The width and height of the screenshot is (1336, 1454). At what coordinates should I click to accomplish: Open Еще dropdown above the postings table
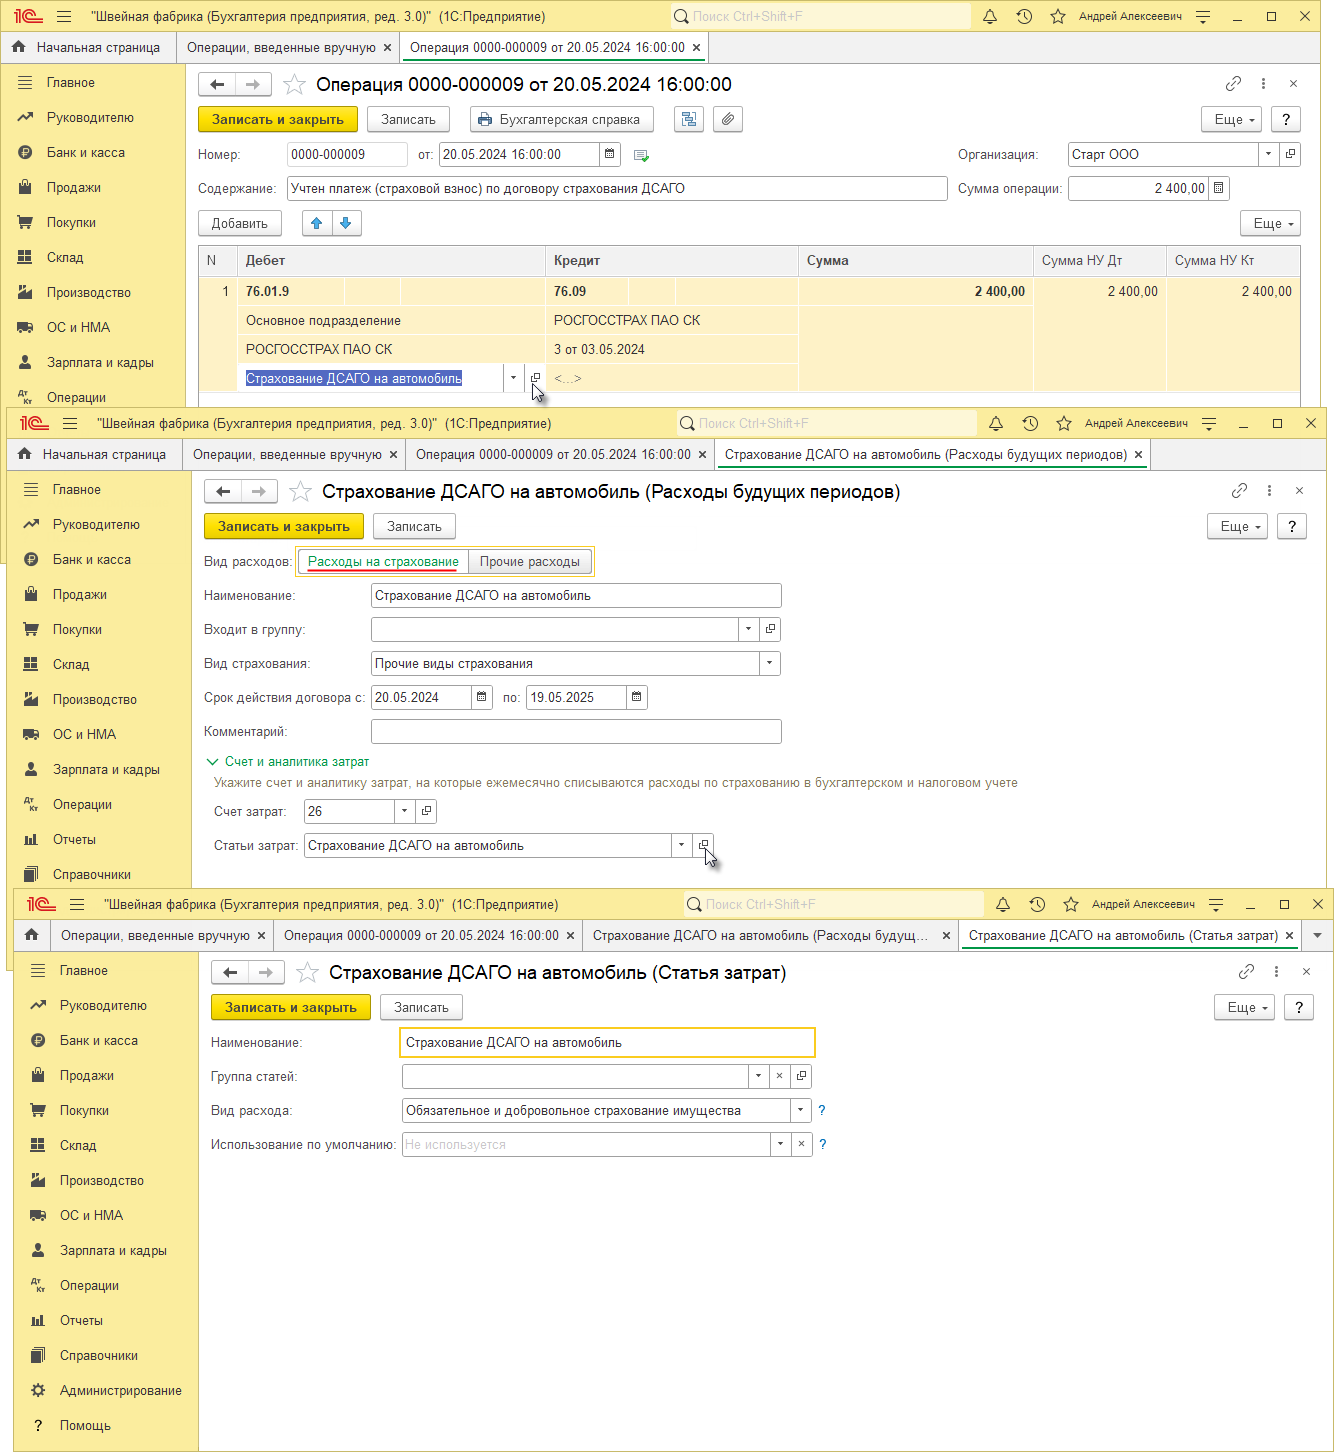pyautogui.click(x=1271, y=223)
